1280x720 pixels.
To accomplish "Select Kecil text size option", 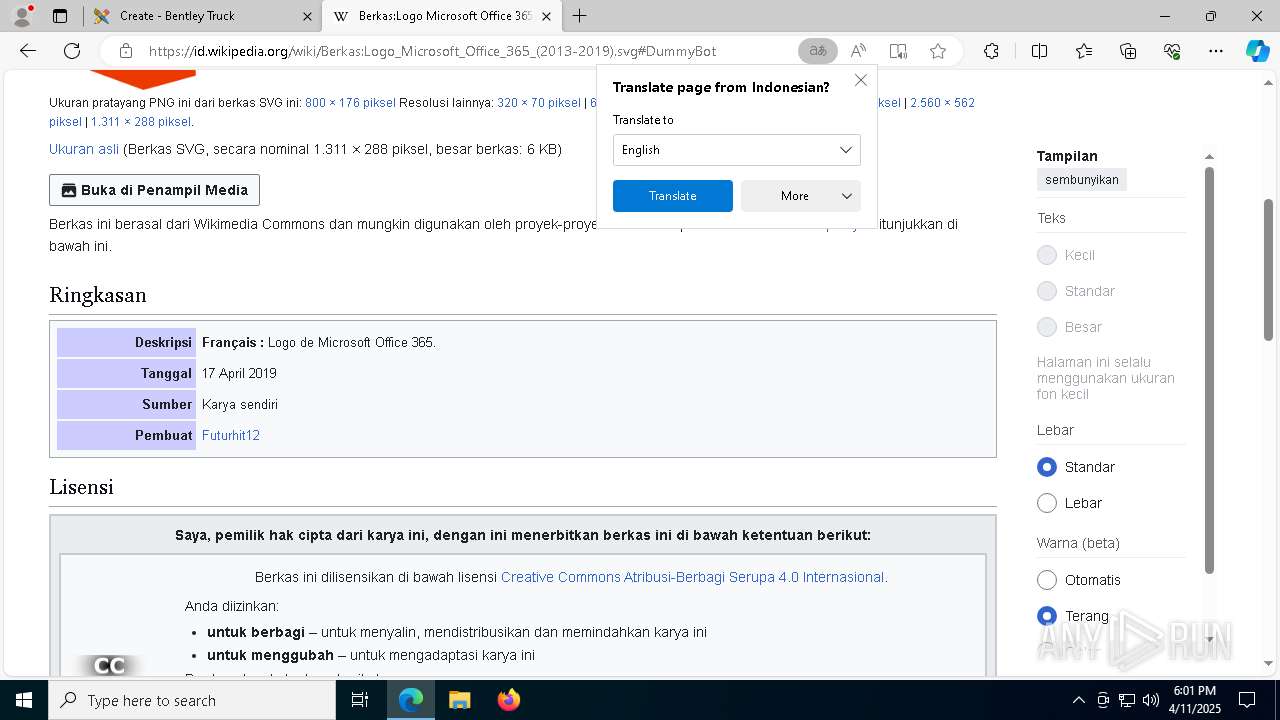I will point(1047,255).
